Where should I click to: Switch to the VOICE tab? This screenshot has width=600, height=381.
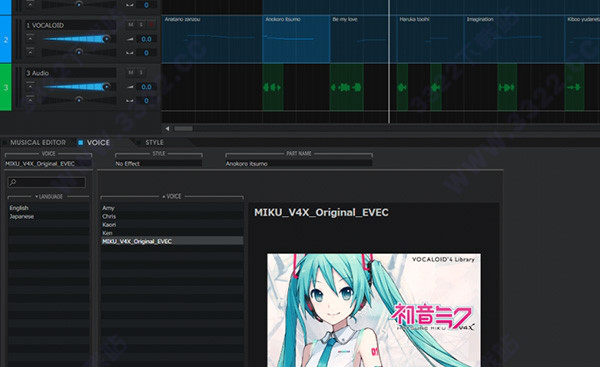98,142
